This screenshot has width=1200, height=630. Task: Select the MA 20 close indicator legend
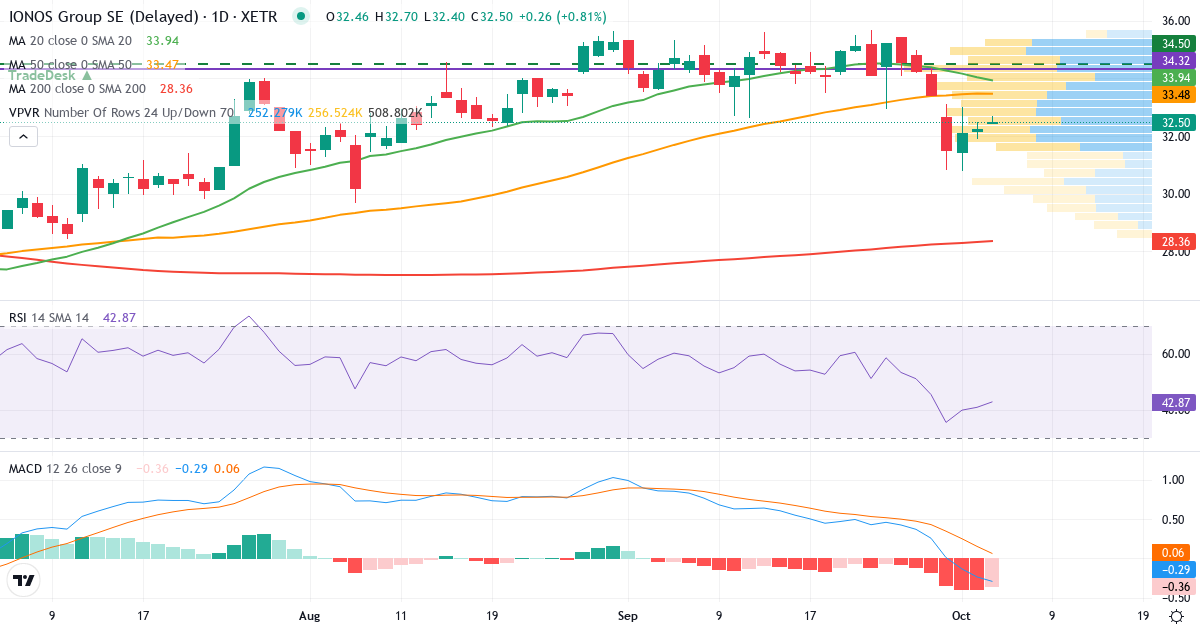pos(71,41)
